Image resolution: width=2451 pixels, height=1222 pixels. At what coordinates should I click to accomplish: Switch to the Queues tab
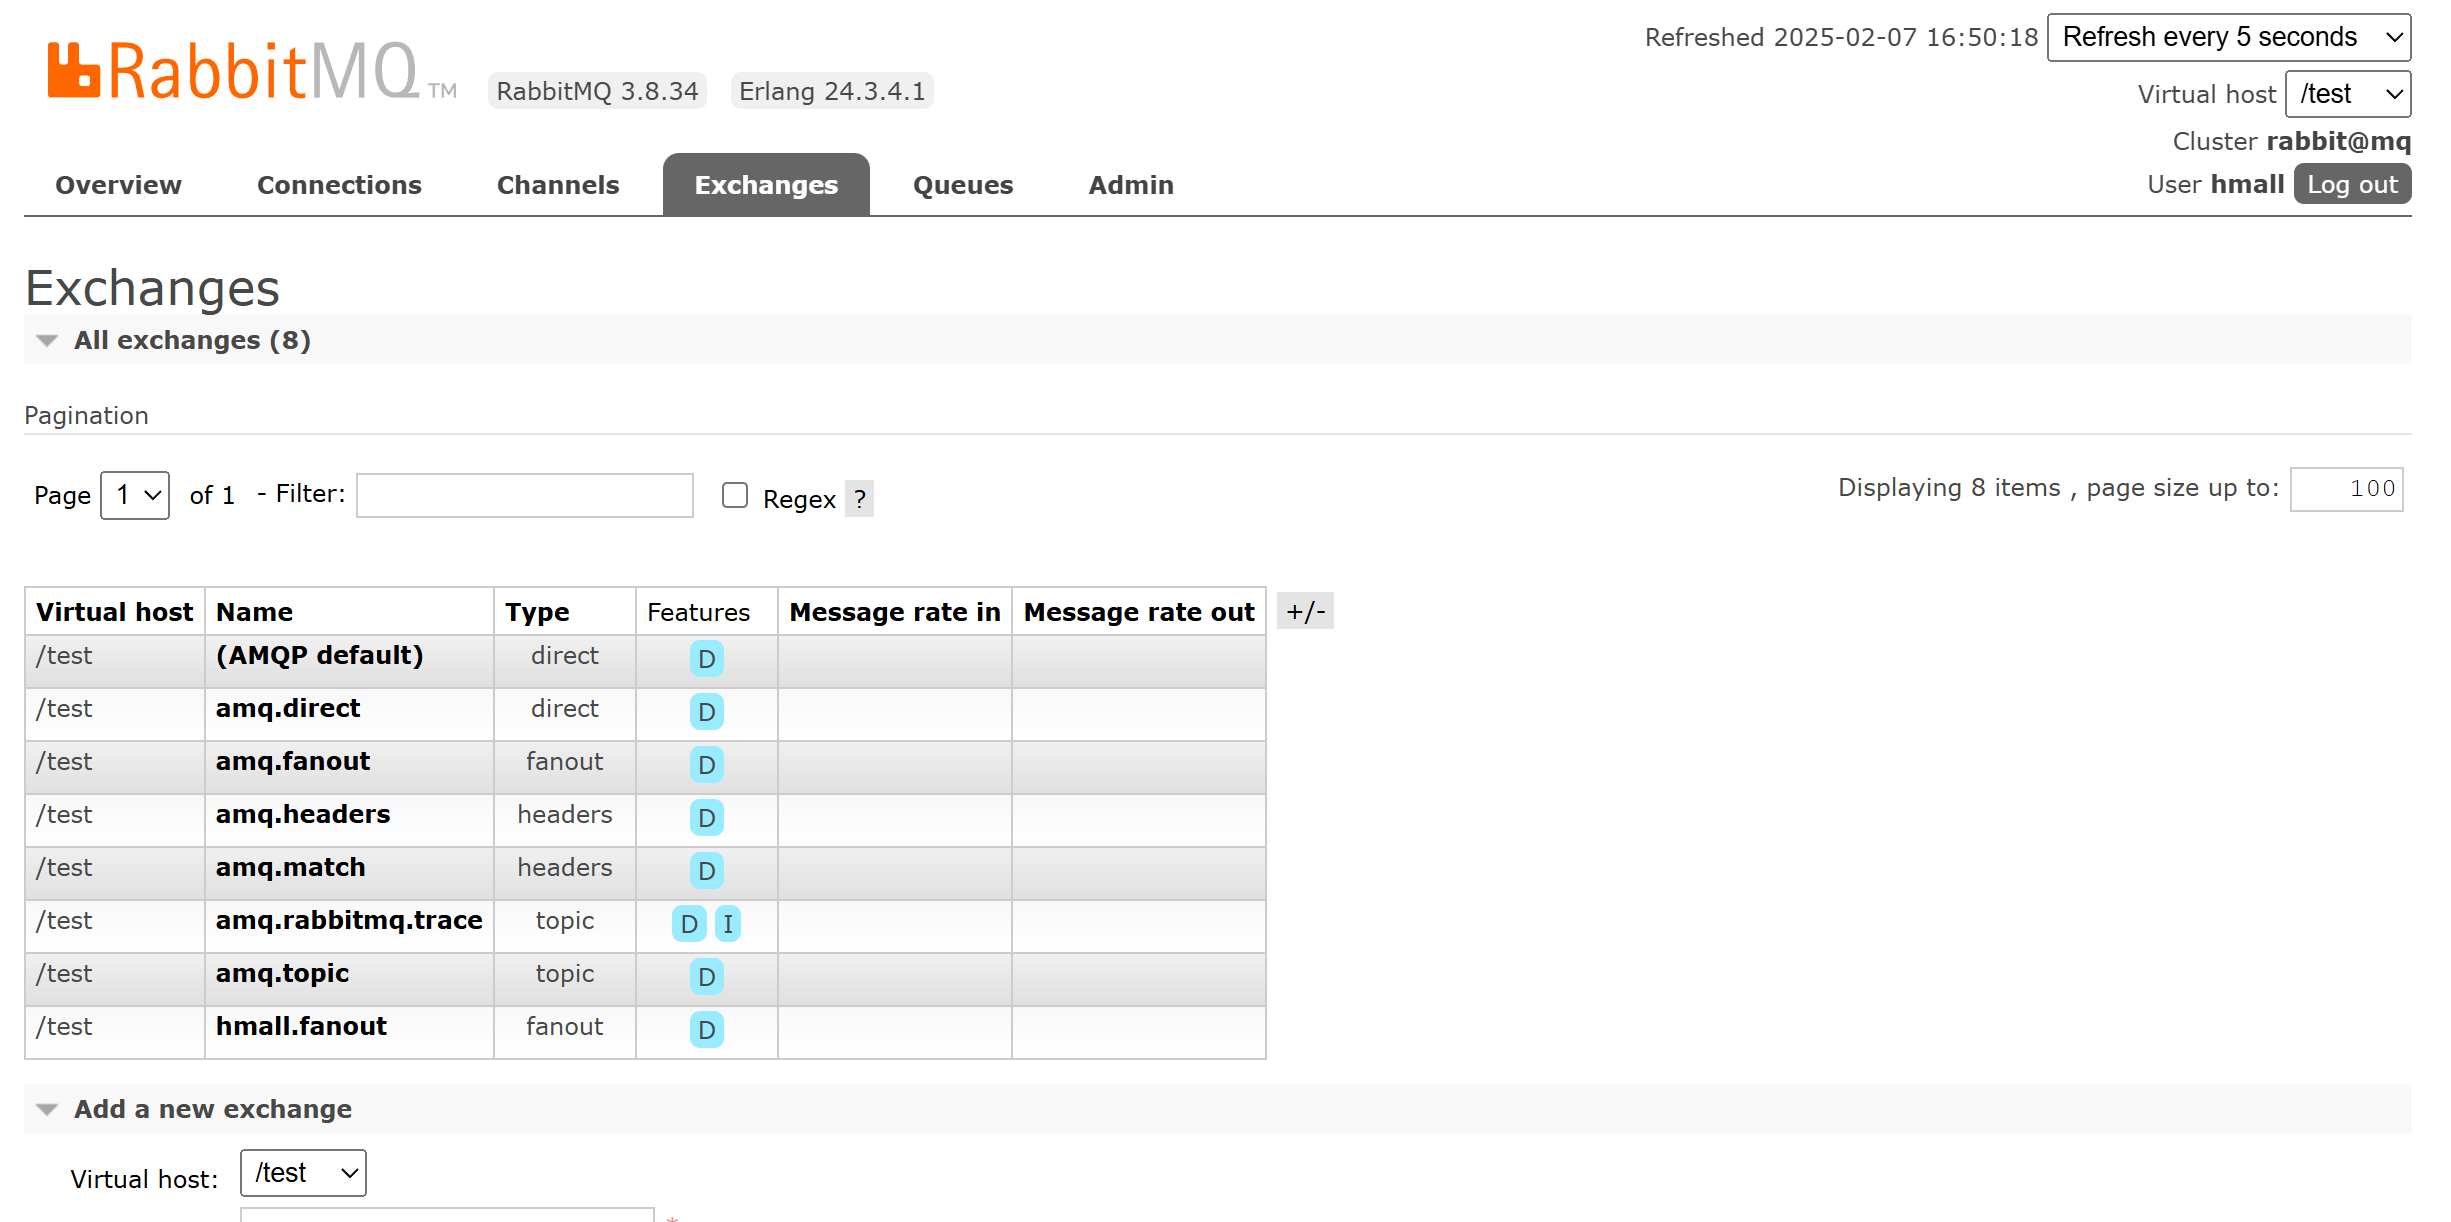coord(962,185)
